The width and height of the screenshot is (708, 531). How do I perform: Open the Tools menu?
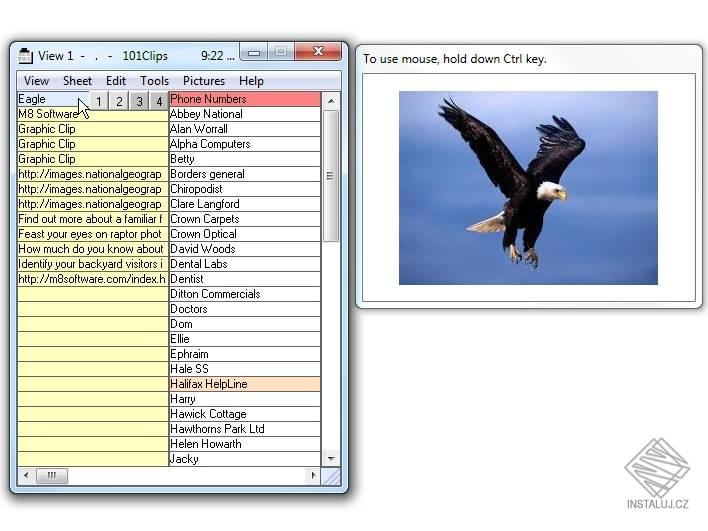[x=154, y=81]
